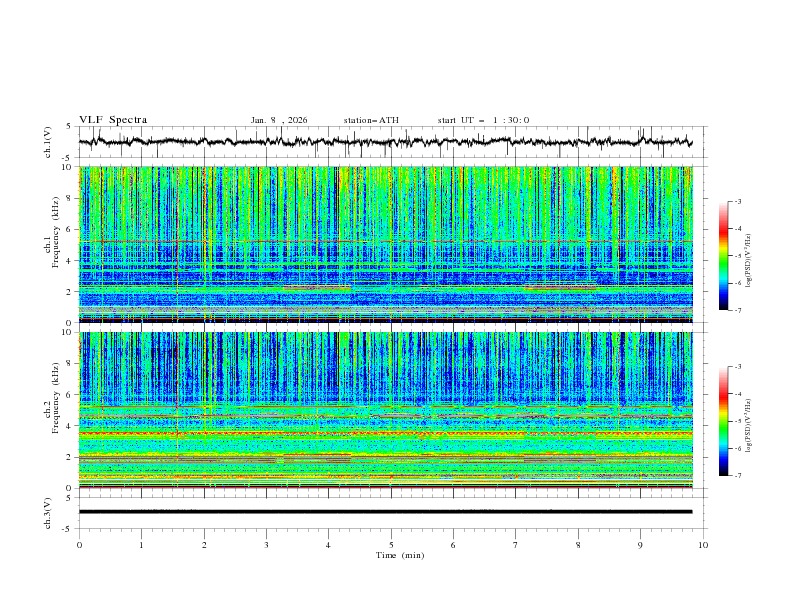Click the "-7" tick on ch.1 colorbar
Viewport: 792px width, 612px height.
click(x=737, y=310)
